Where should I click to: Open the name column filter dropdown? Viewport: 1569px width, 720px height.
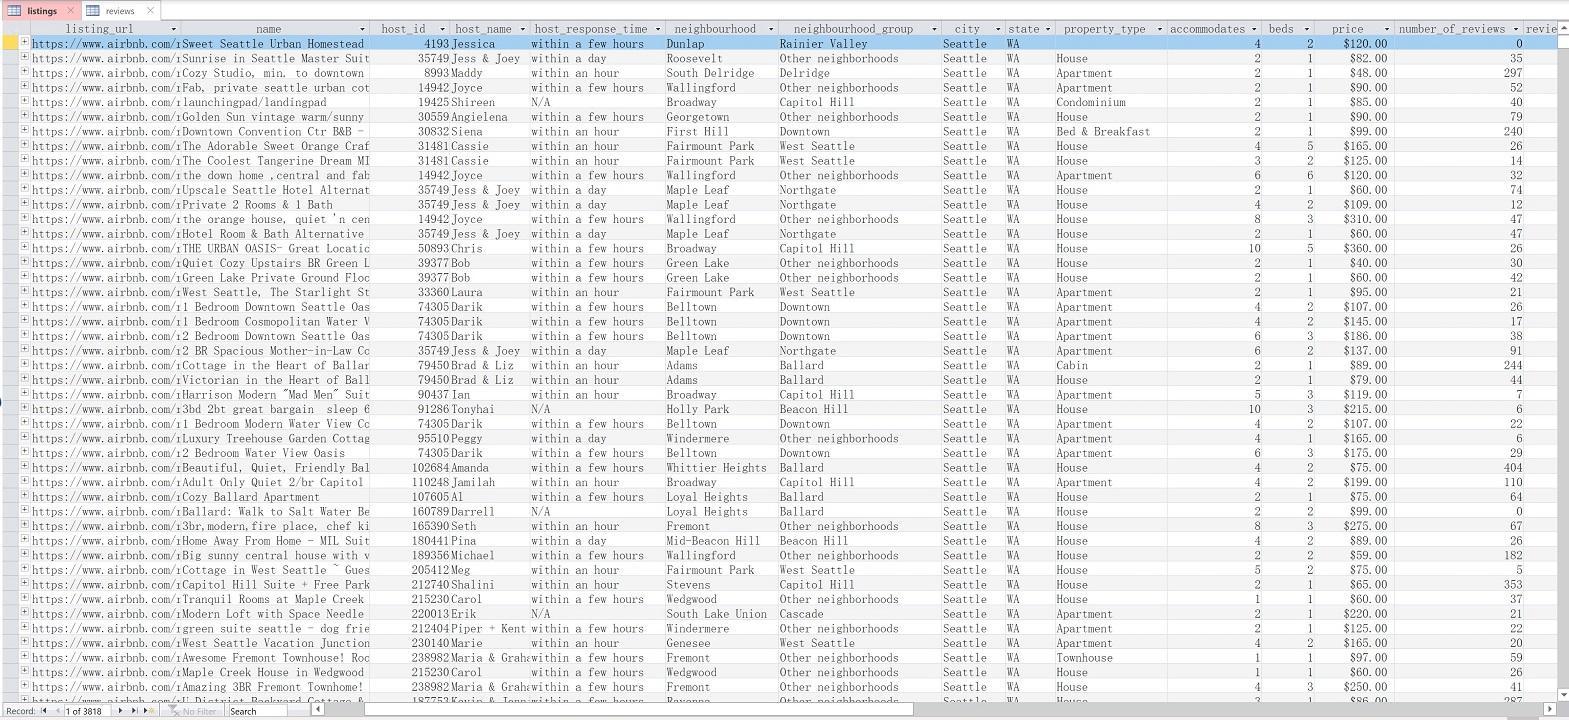coord(362,29)
